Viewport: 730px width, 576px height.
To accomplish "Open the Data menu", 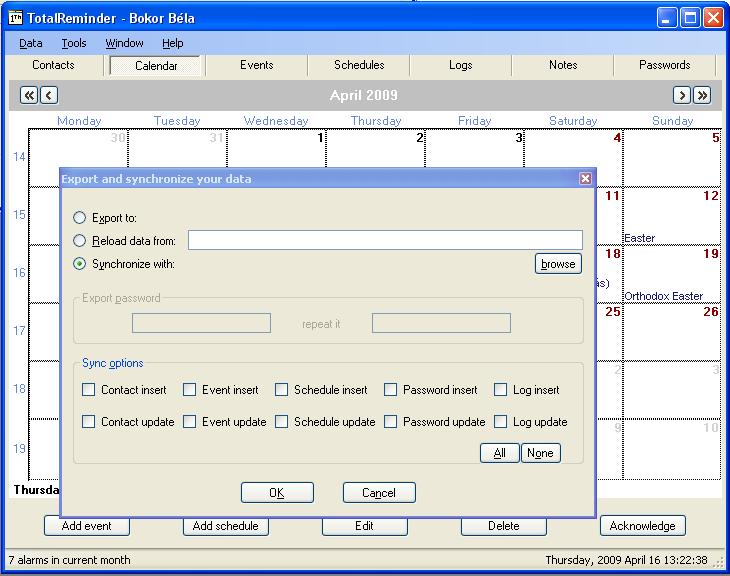I will point(31,43).
